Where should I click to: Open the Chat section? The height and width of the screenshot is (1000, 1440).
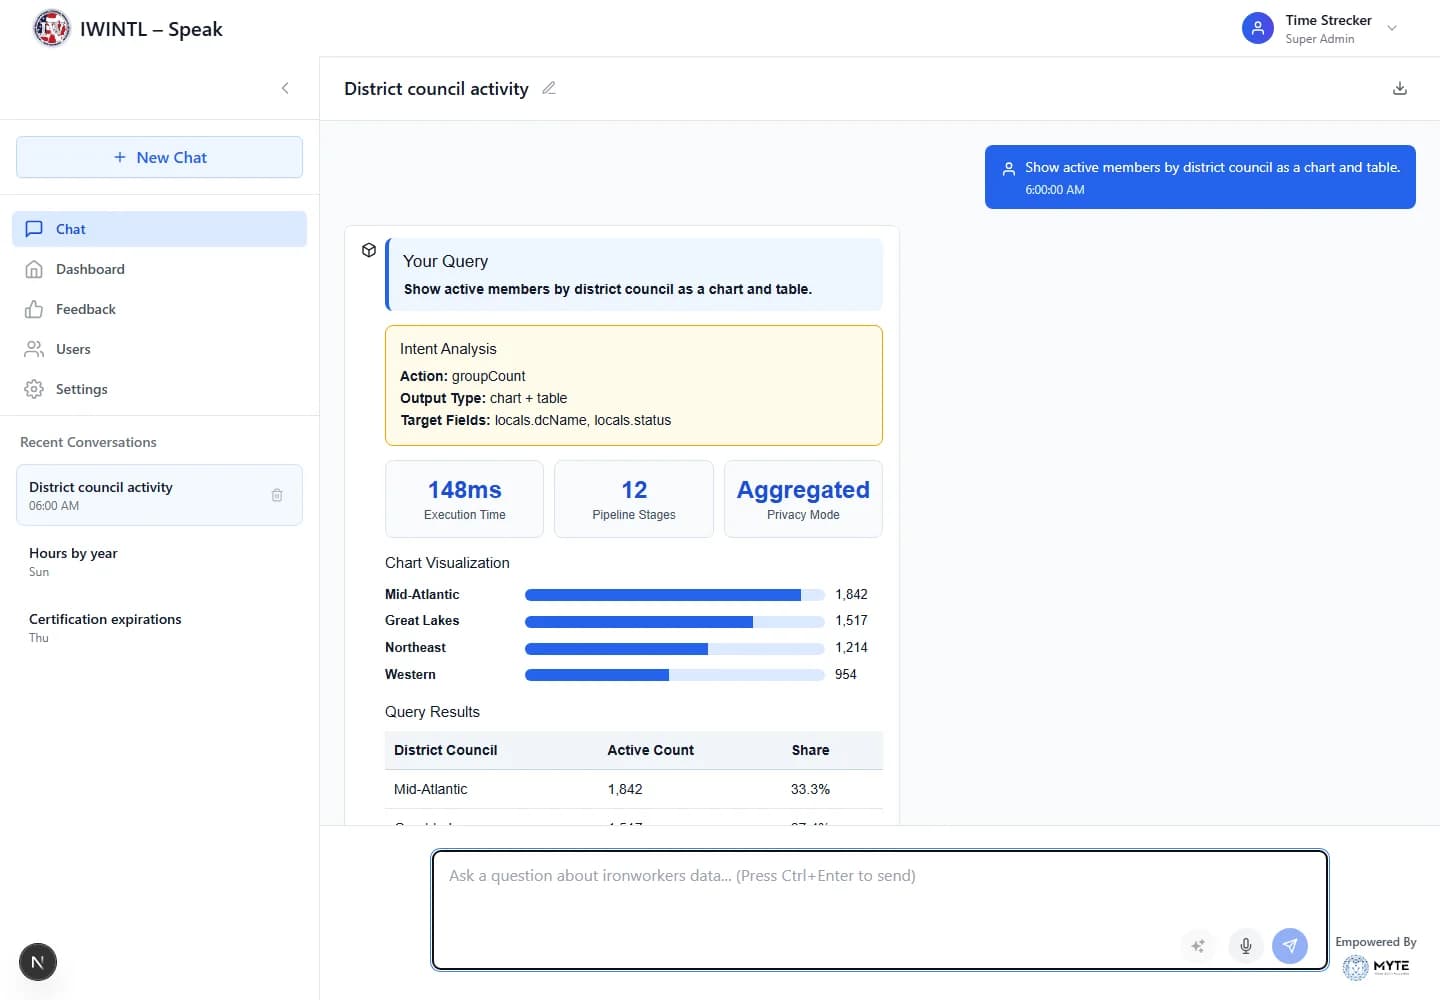pos(159,229)
